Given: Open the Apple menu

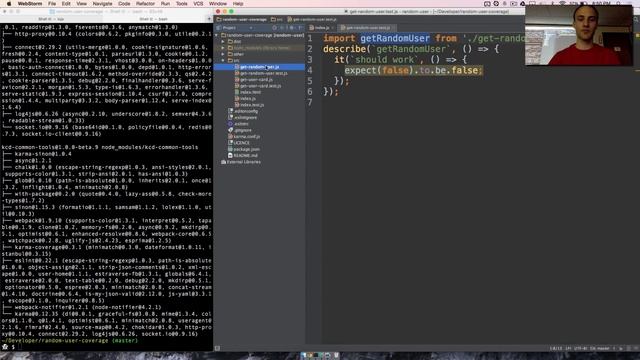Looking at the screenshot, I should pos(9,4).
